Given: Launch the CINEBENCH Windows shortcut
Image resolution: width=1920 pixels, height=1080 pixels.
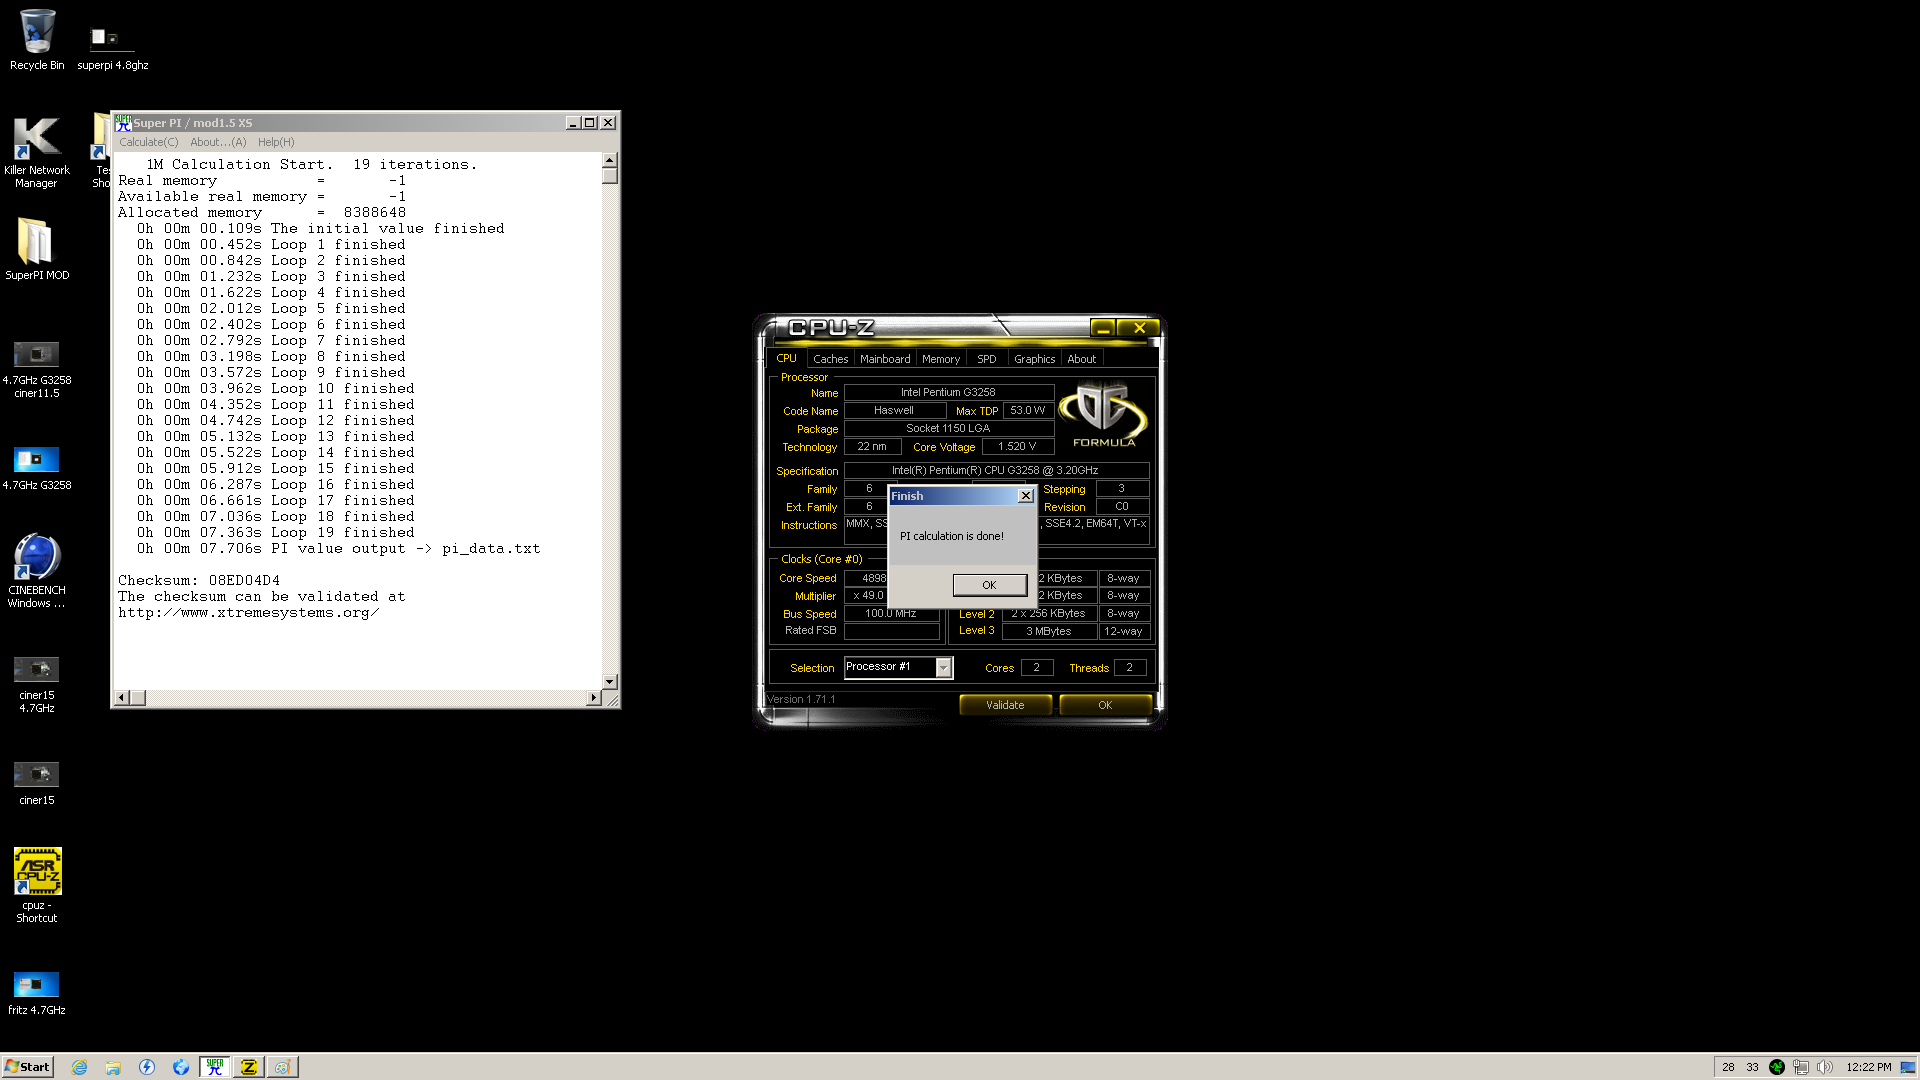Looking at the screenshot, I should [x=37, y=570].
